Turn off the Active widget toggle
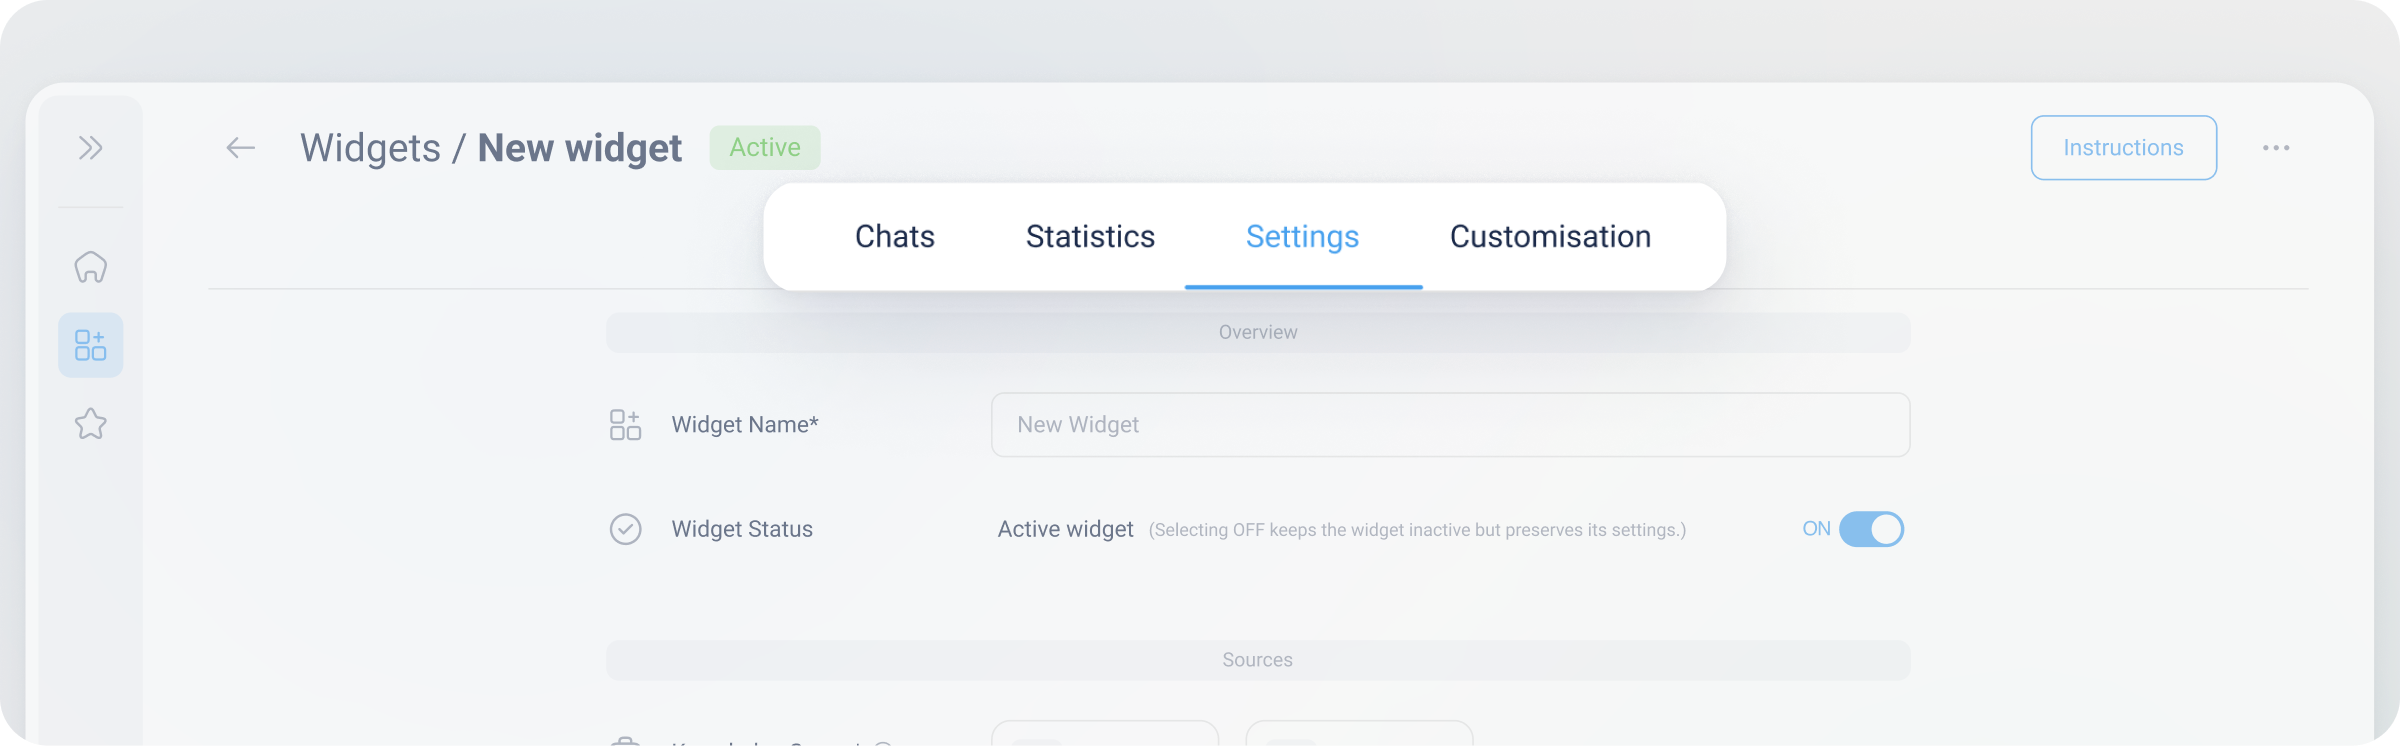The height and width of the screenshot is (746, 2400). tap(1871, 529)
